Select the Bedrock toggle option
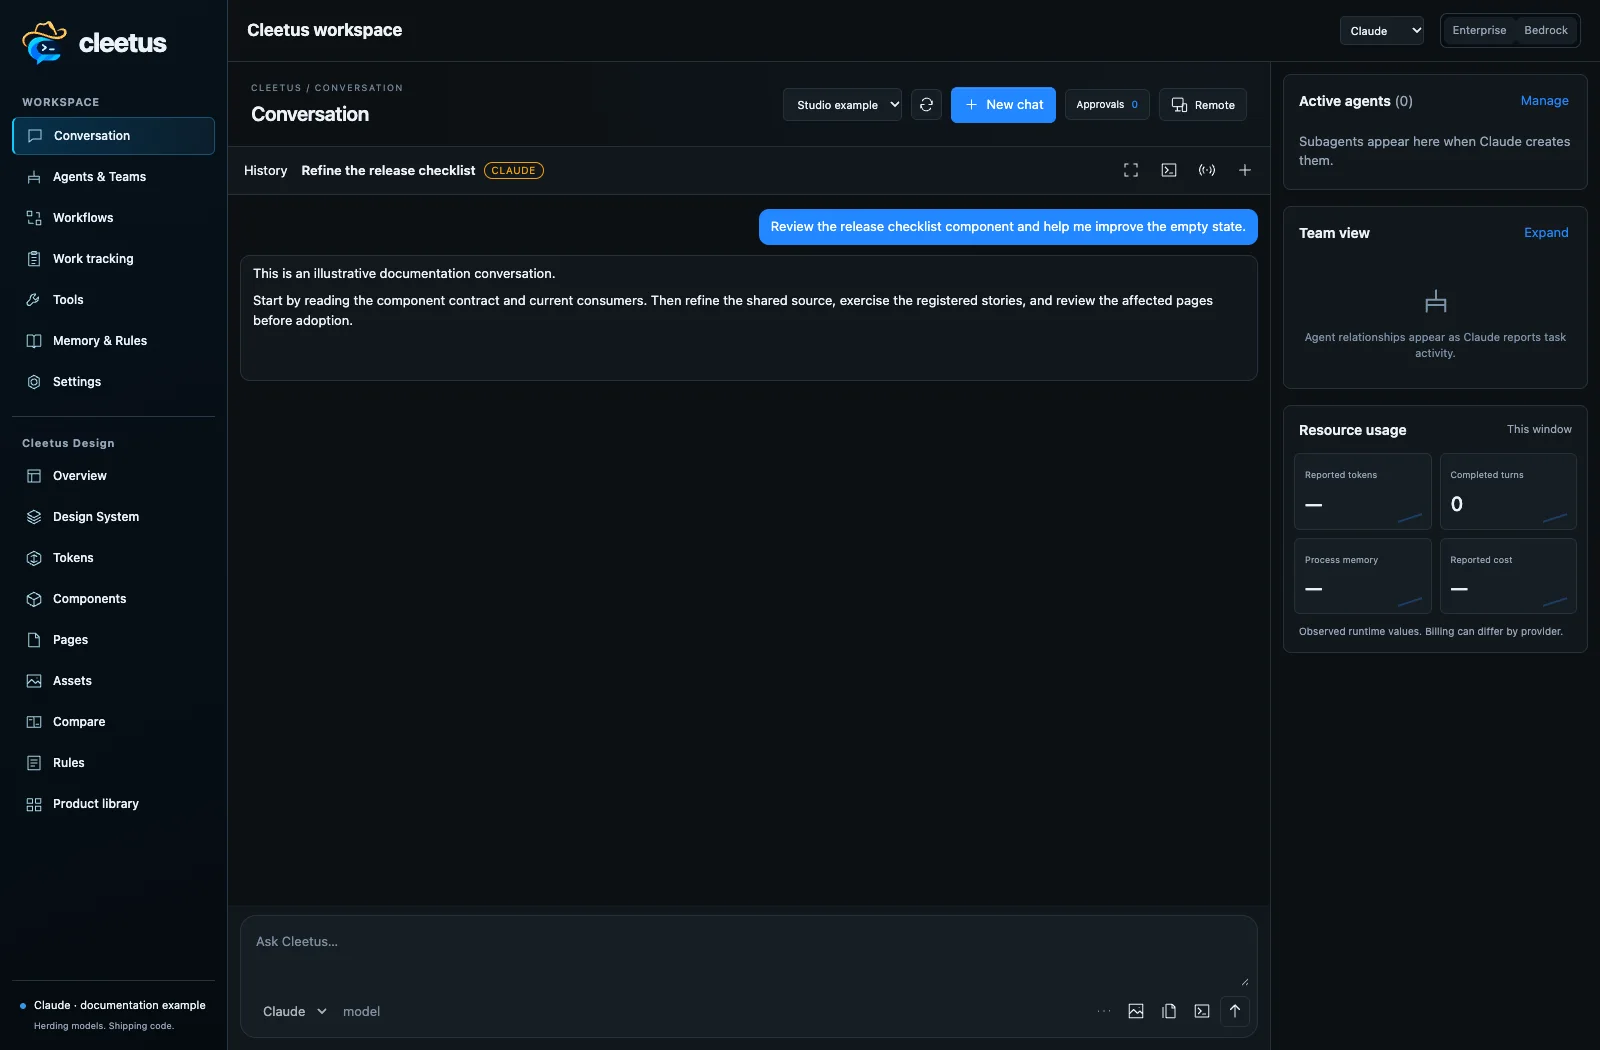This screenshot has height=1050, width=1600. coord(1546,30)
